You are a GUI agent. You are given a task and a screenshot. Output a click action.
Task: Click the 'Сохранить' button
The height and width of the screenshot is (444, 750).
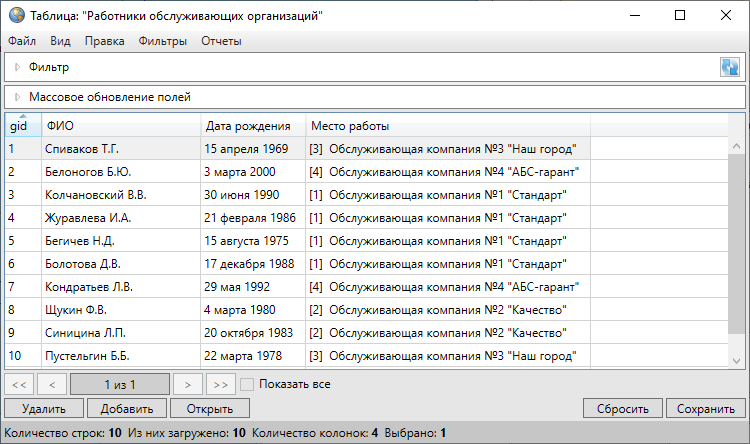[706, 408]
